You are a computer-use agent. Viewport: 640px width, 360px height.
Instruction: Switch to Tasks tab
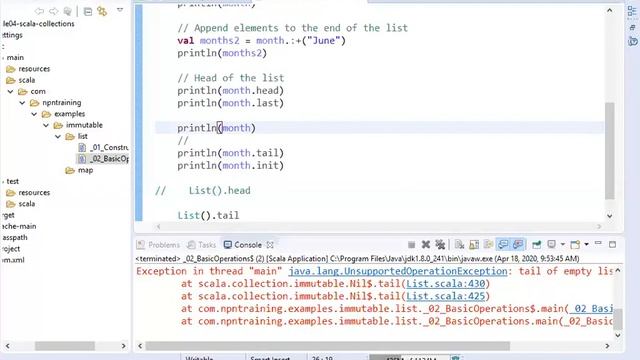(x=201, y=245)
